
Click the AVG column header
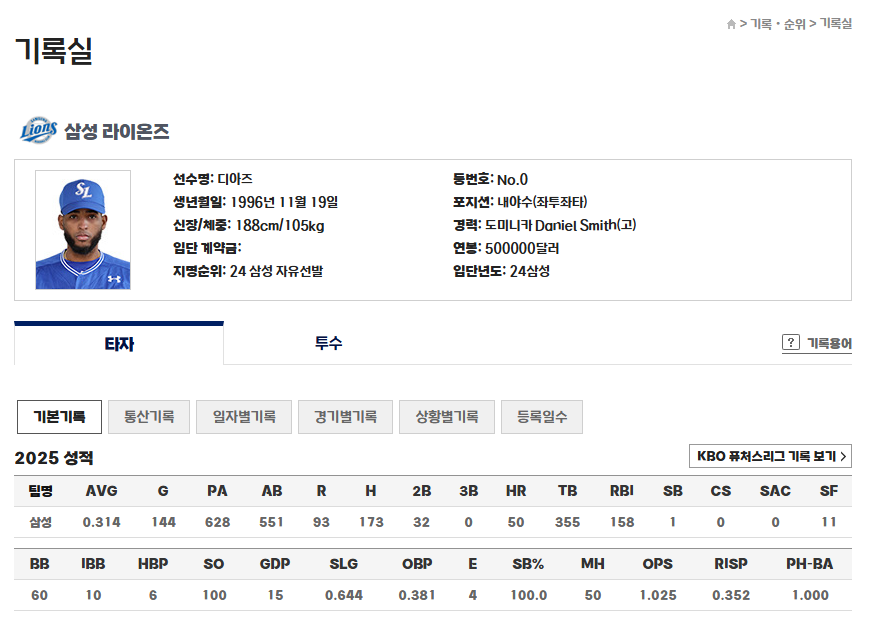click(x=102, y=491)
